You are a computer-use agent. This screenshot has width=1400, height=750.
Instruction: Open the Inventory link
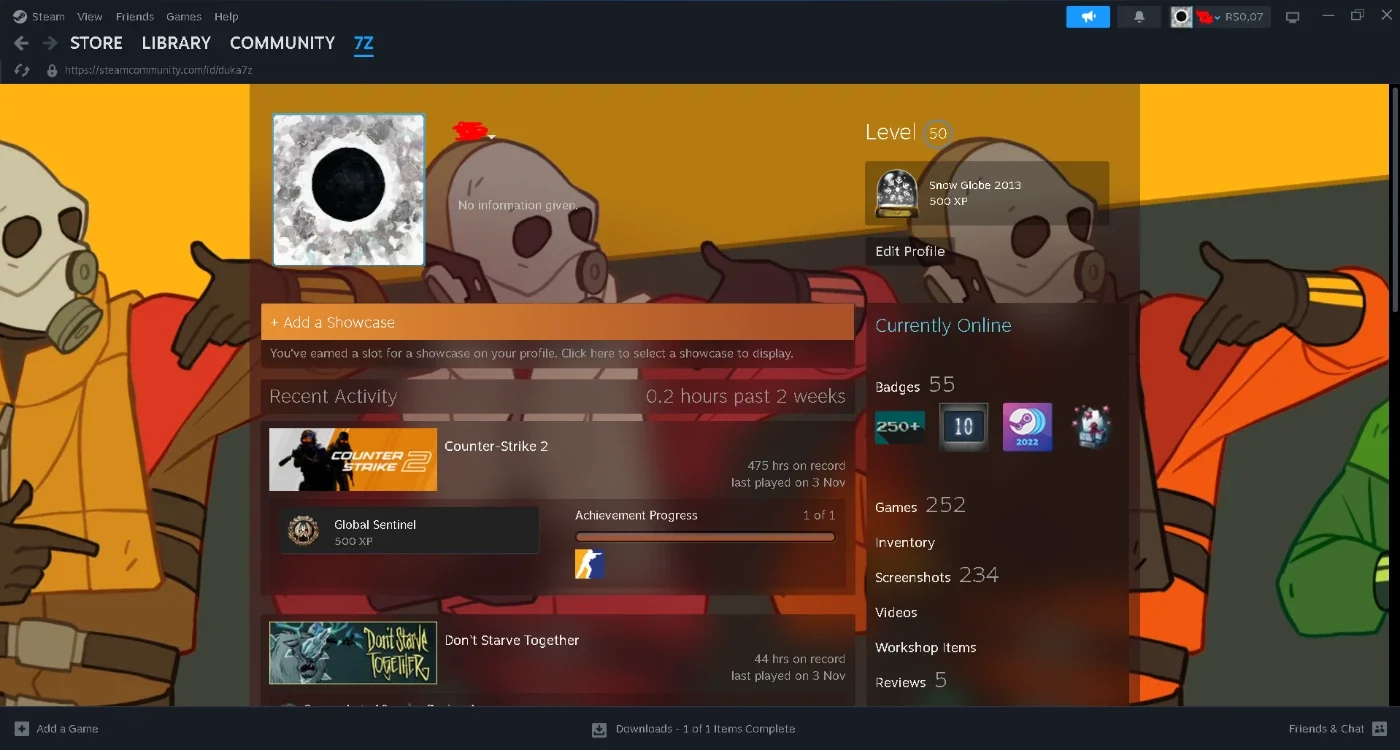(905, 542)
